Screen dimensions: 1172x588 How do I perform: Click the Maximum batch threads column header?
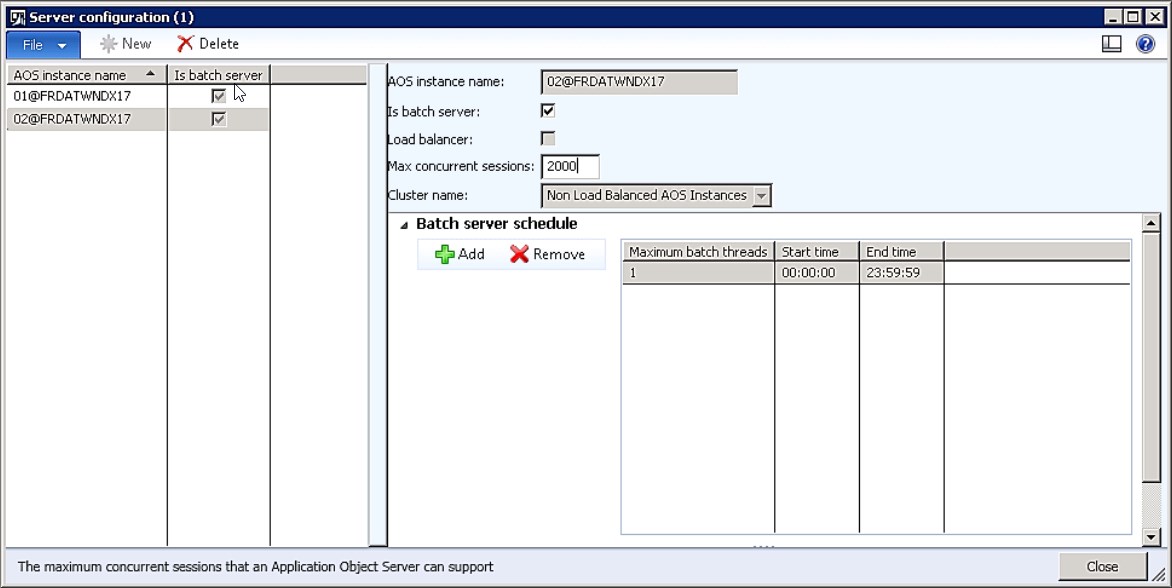pos(698,252)
